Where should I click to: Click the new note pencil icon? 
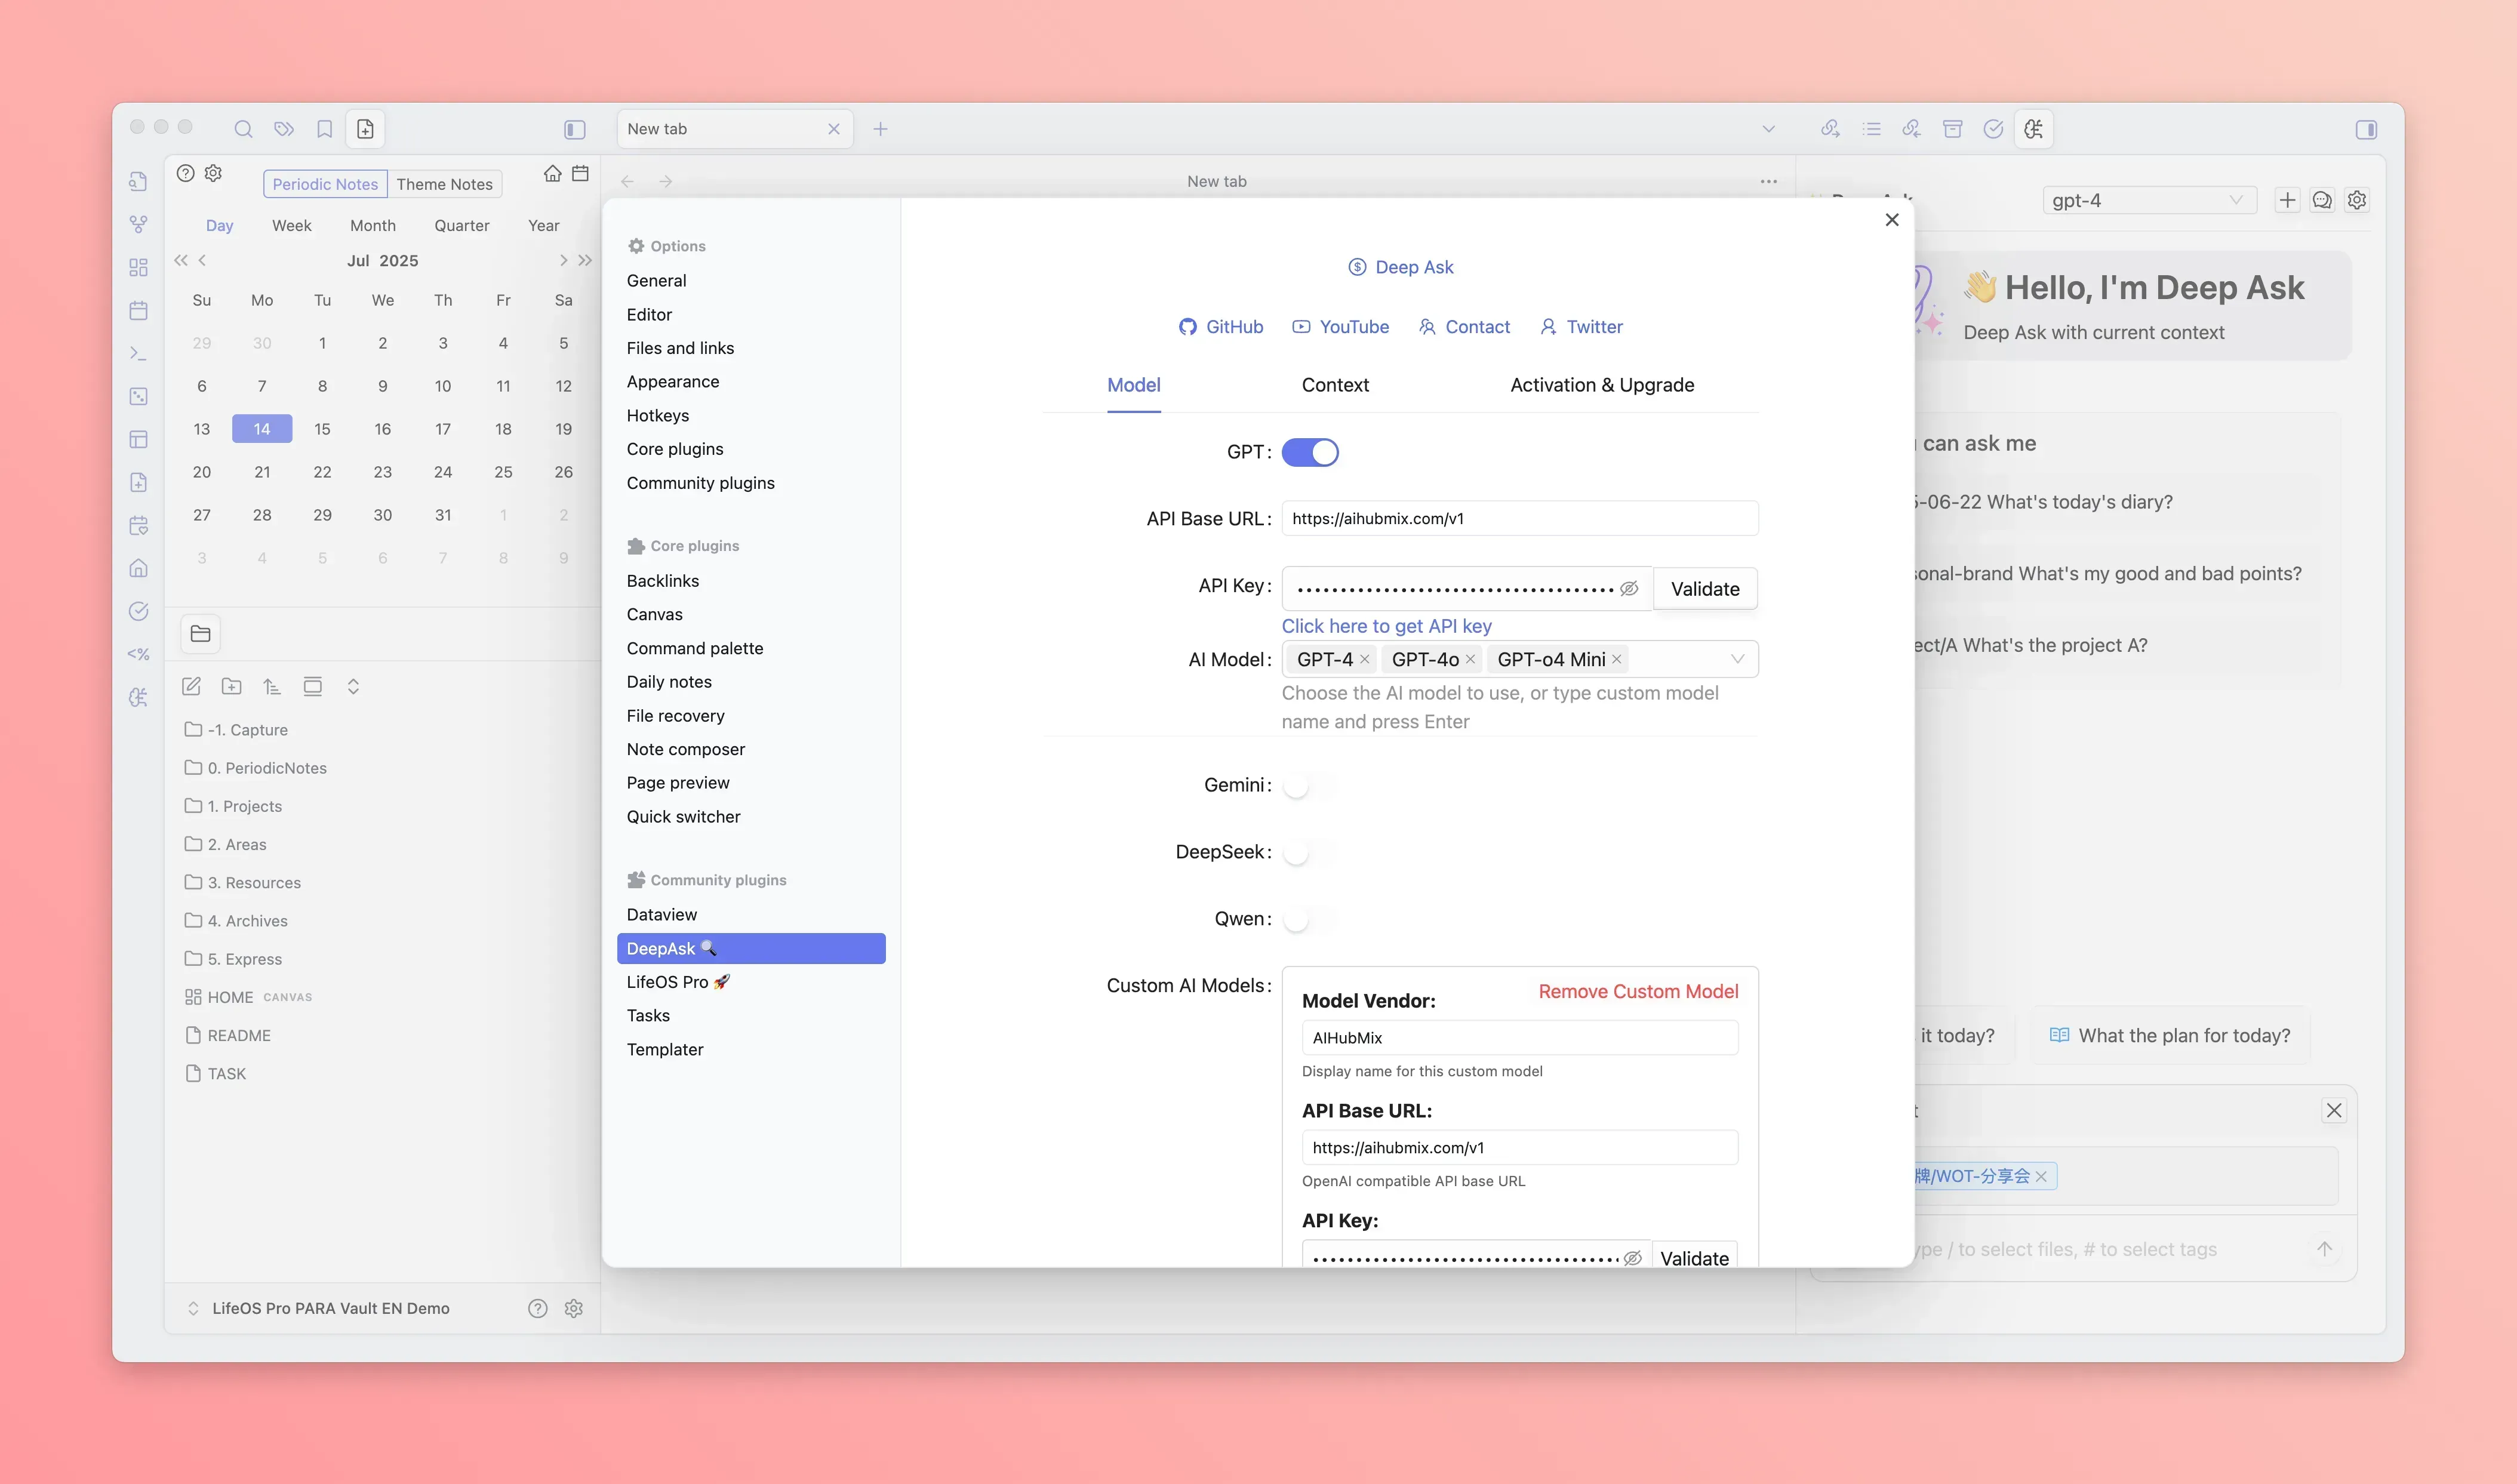click(x=191, y=686)
